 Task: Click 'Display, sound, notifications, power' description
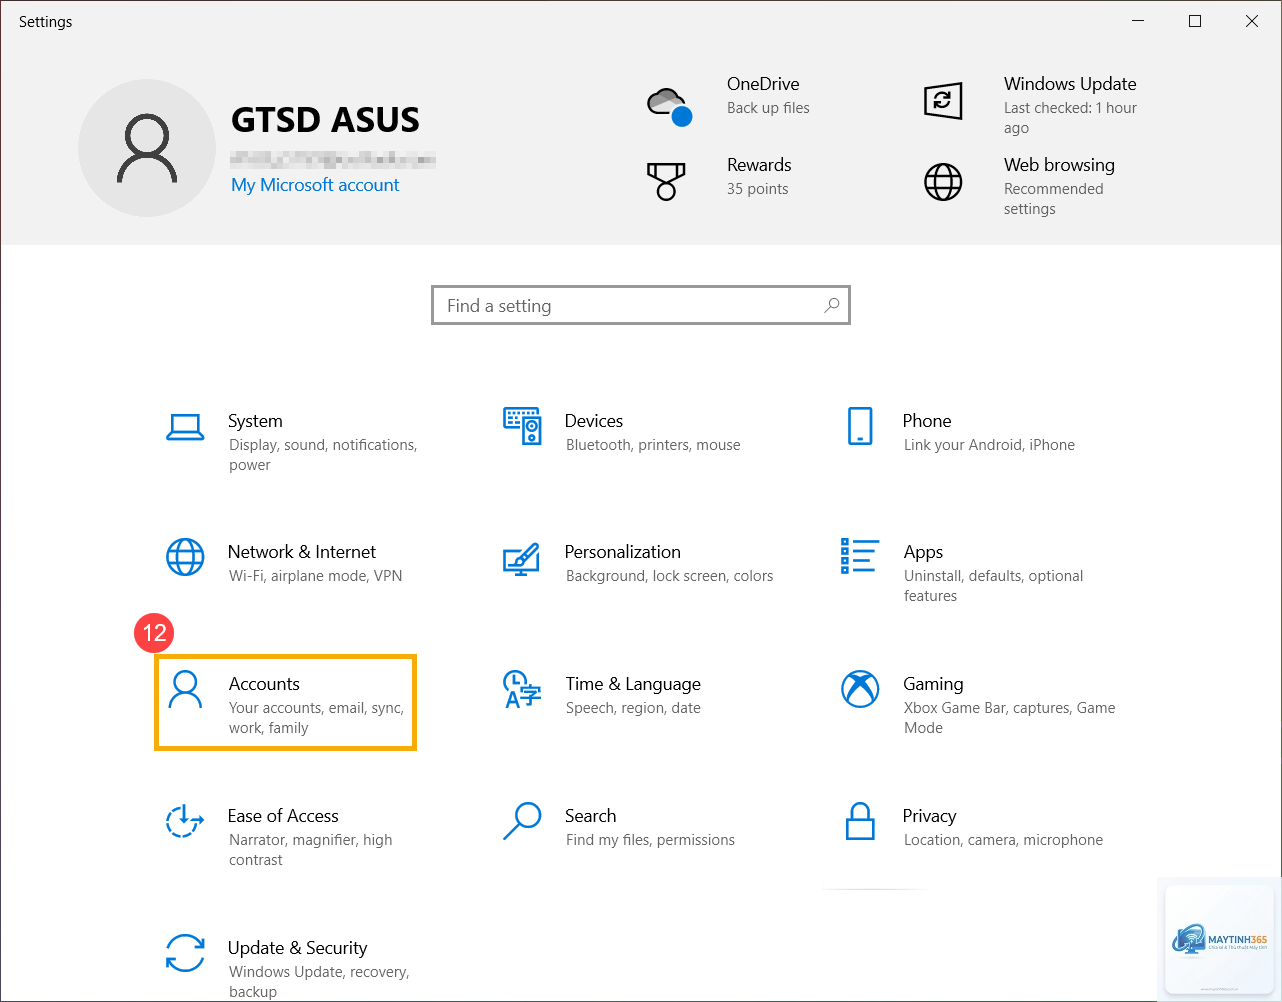coord(323,455)
